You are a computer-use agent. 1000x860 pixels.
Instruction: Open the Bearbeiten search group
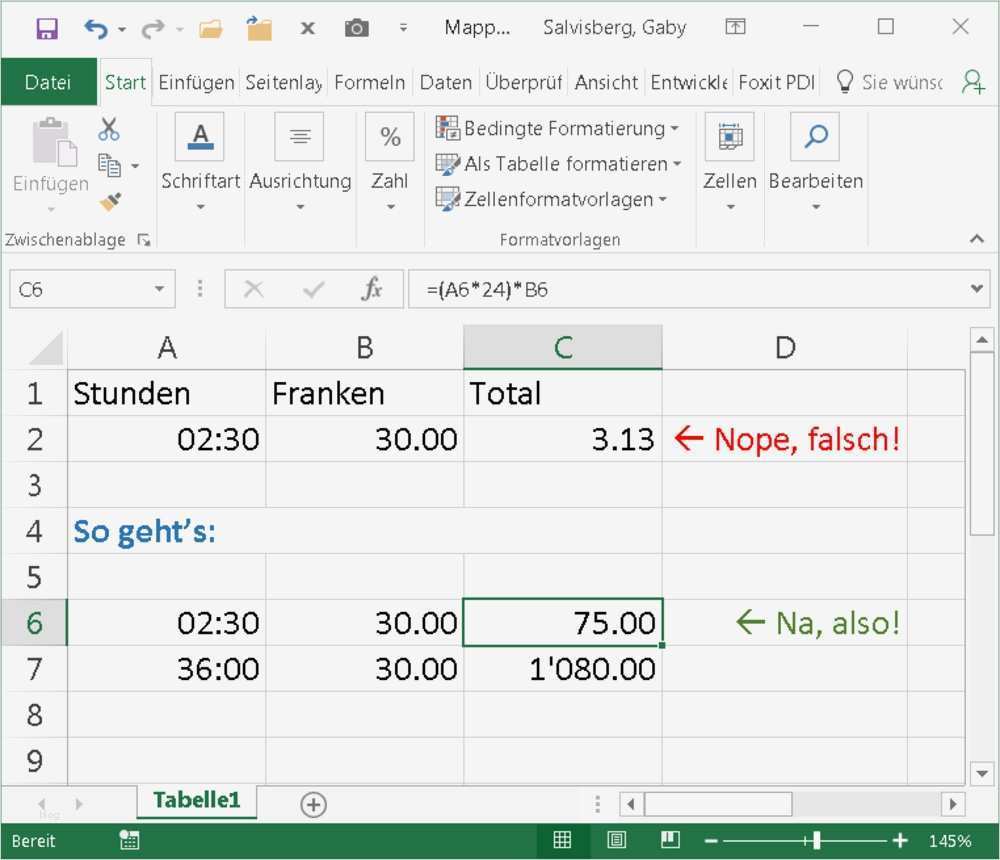816,161
